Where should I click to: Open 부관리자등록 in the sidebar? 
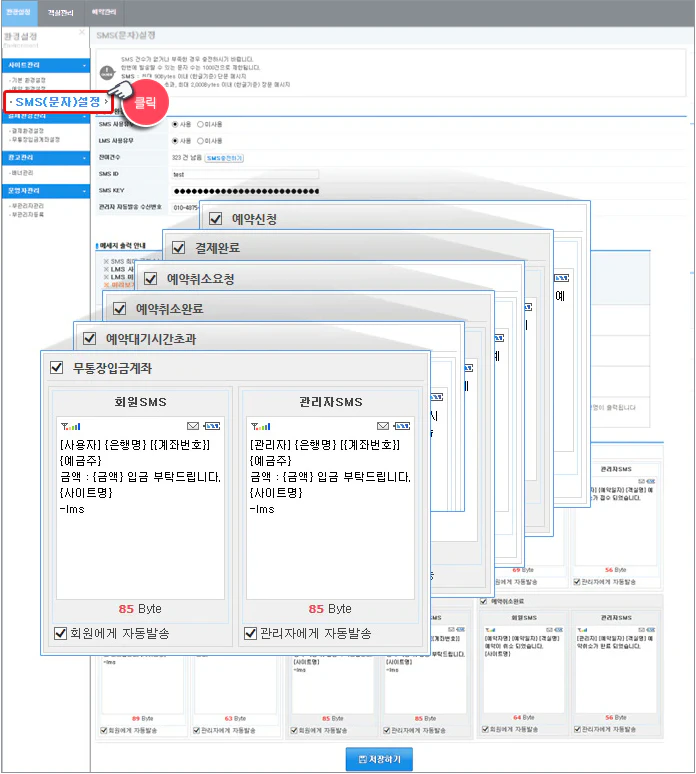click(27, 215)
